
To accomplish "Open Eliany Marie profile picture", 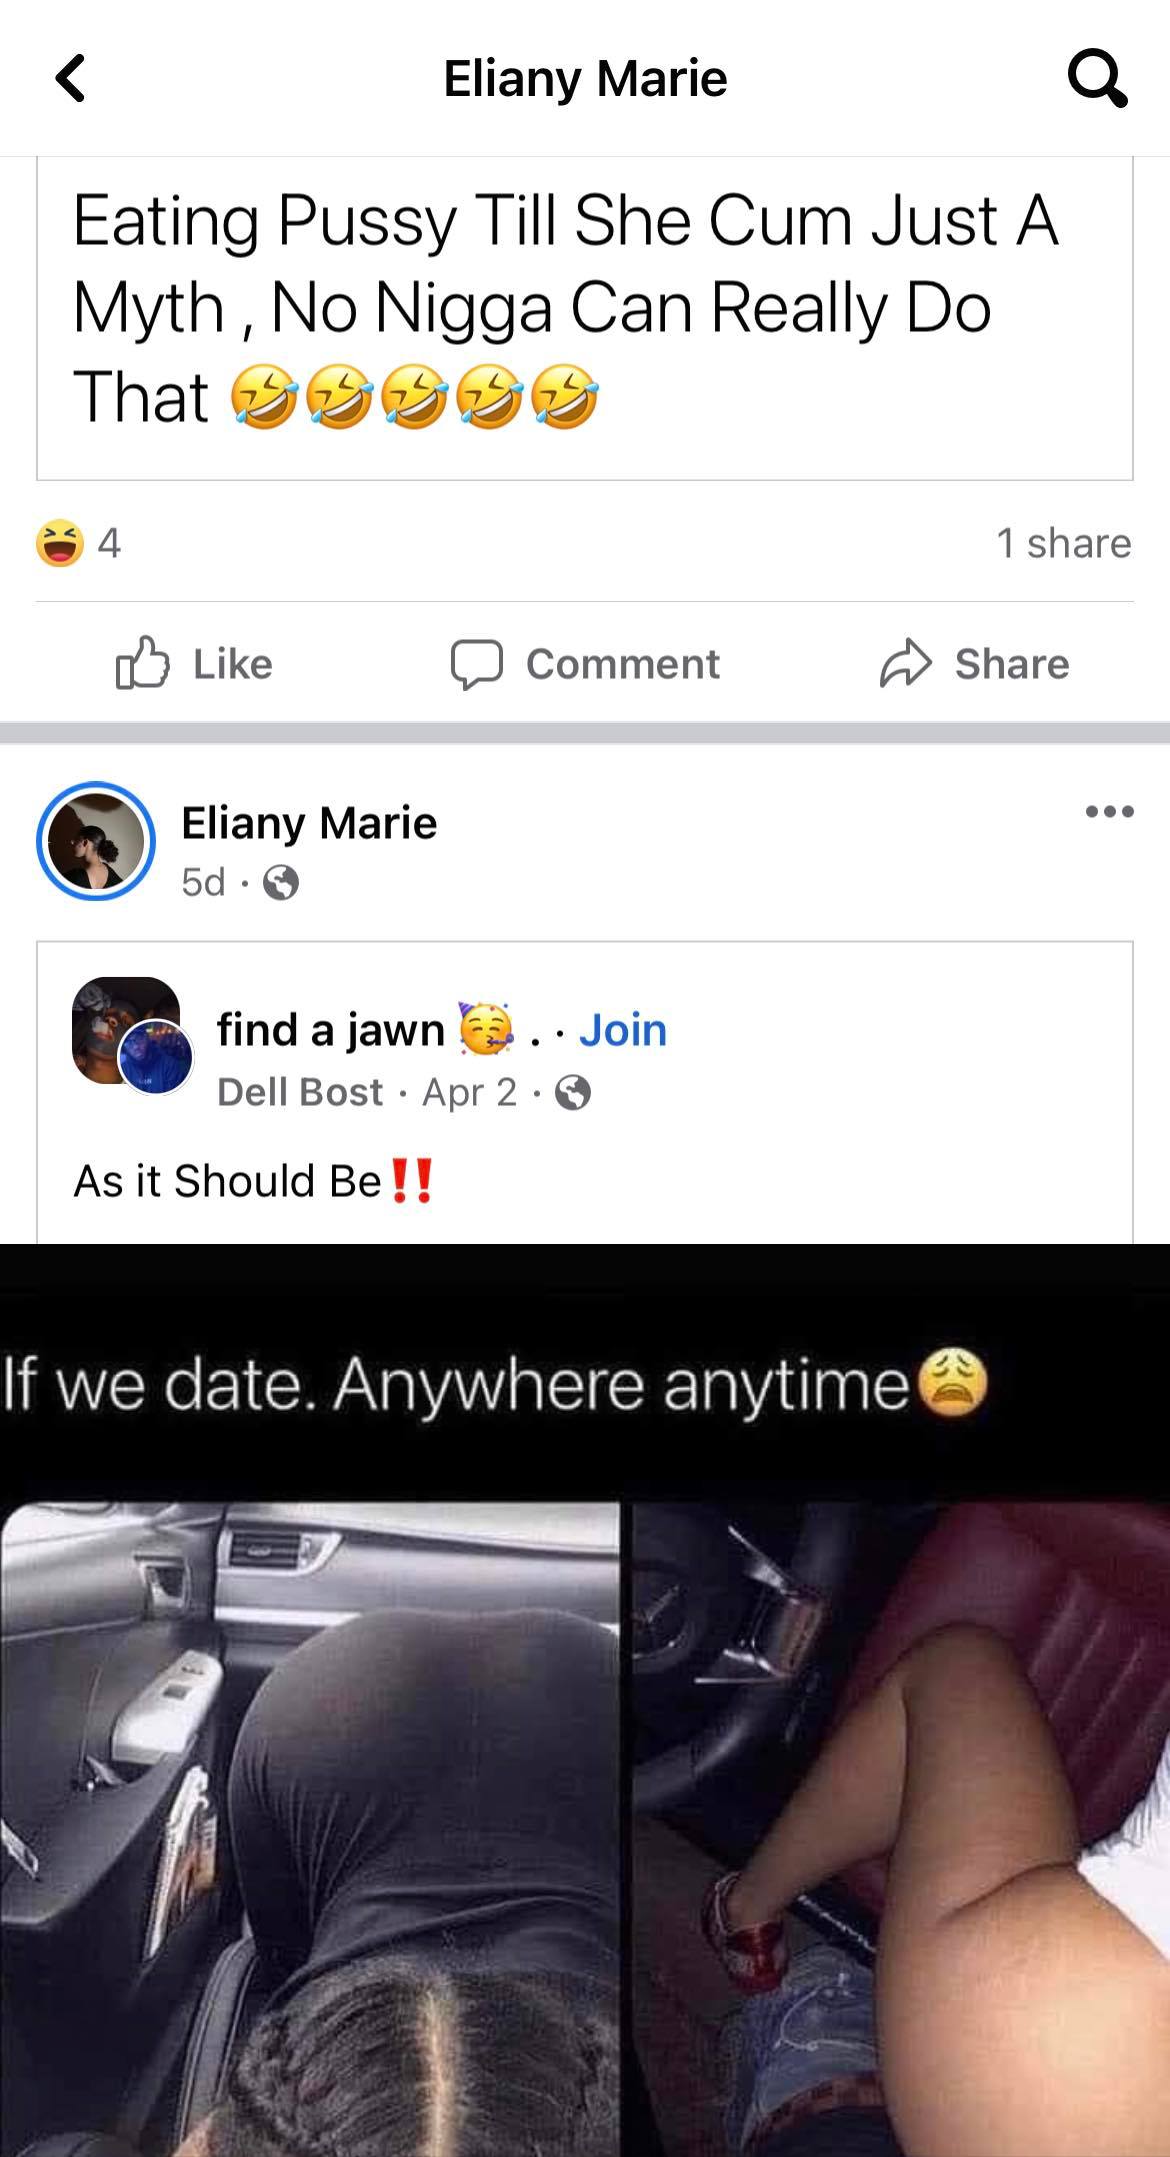I will [96, 841].
